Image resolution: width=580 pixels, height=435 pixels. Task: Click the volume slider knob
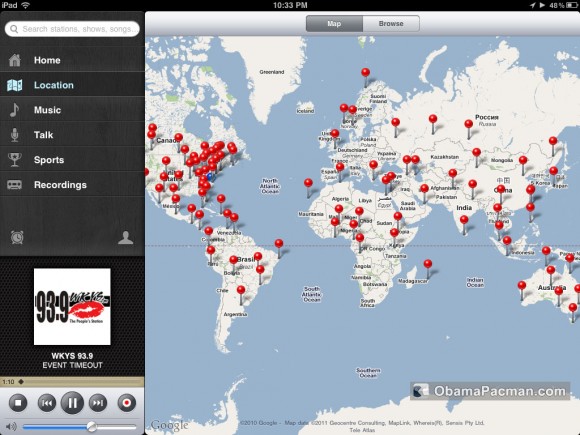pos(91,427)
